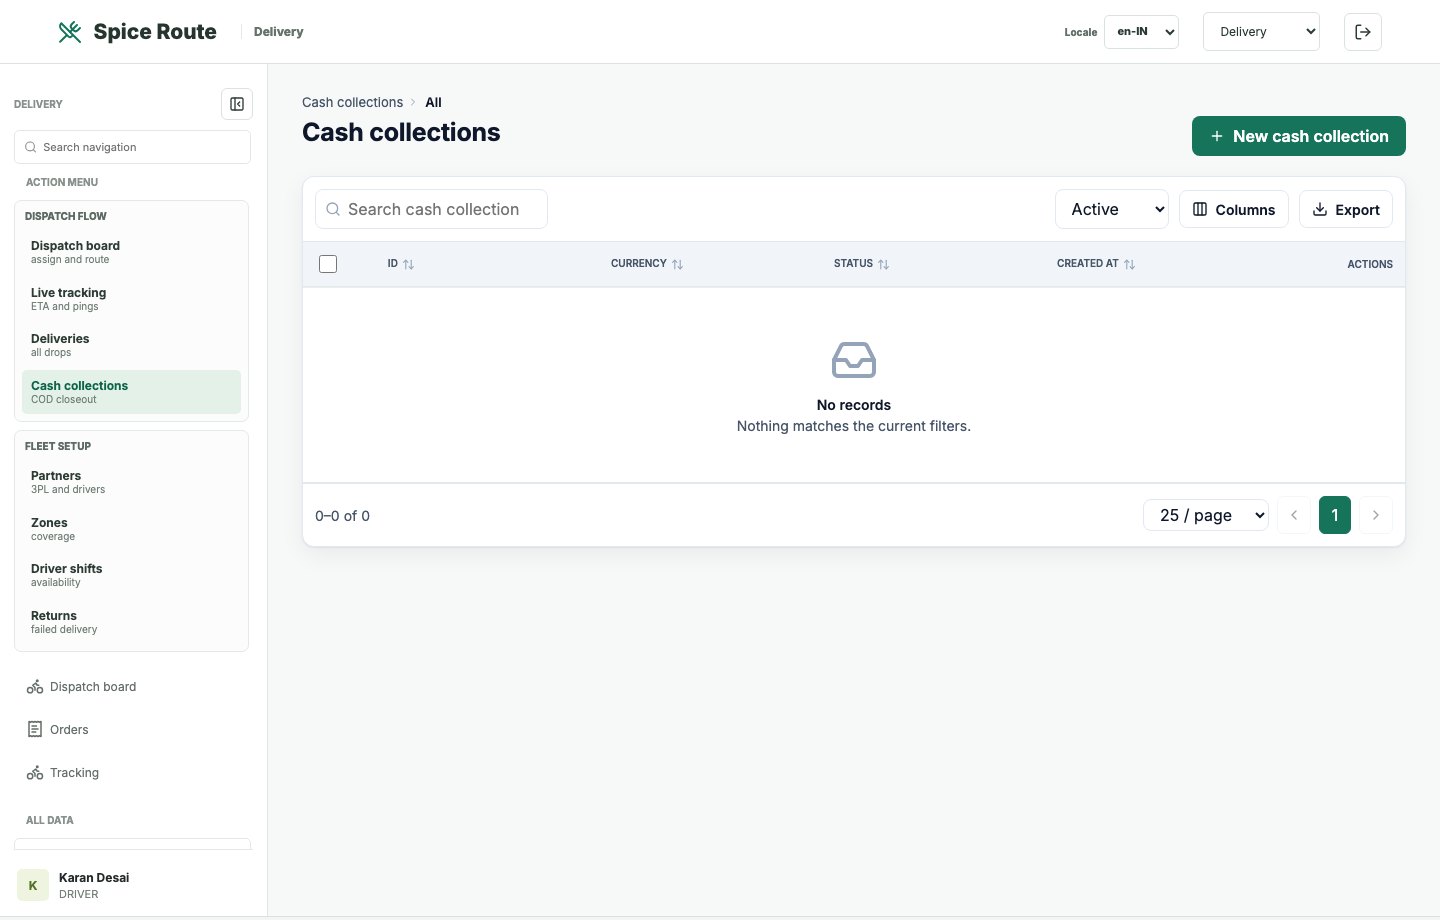This screenshot has height=920, width=1440.
Task: Sort by Created At using the sort arrows
Action: tap(1129, 264)
